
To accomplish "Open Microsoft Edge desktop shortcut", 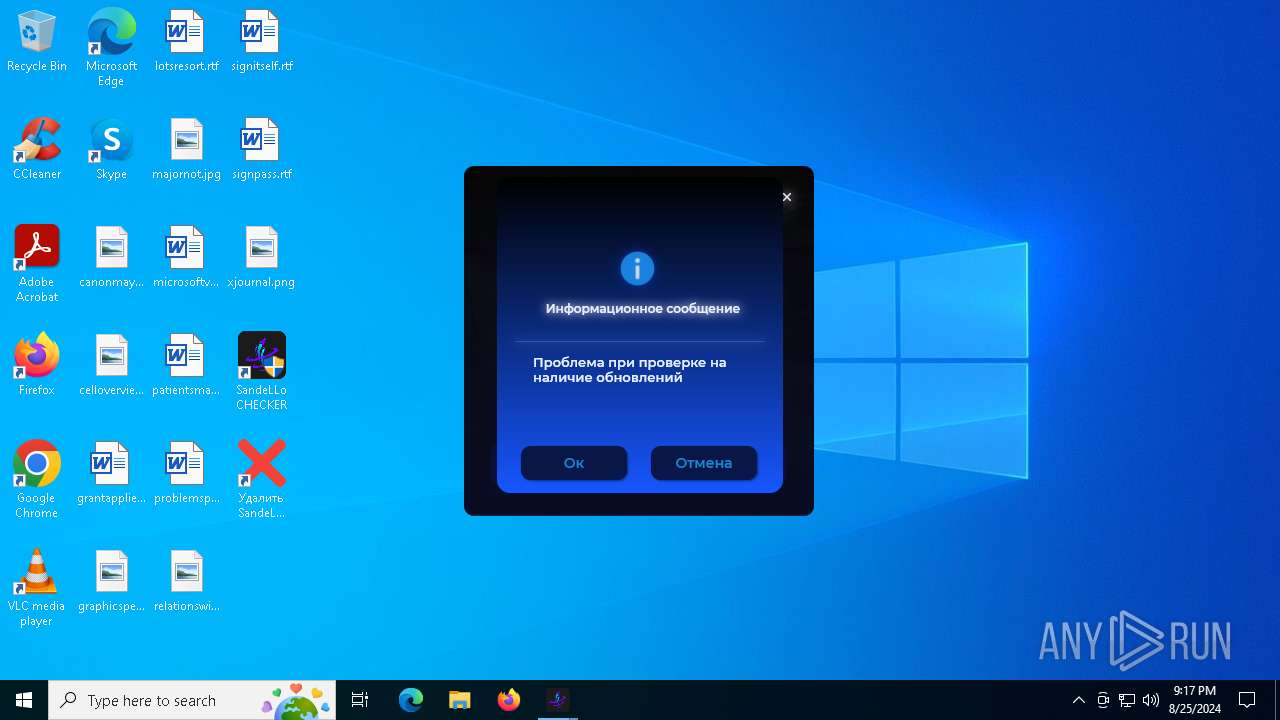I will (111, 47).
